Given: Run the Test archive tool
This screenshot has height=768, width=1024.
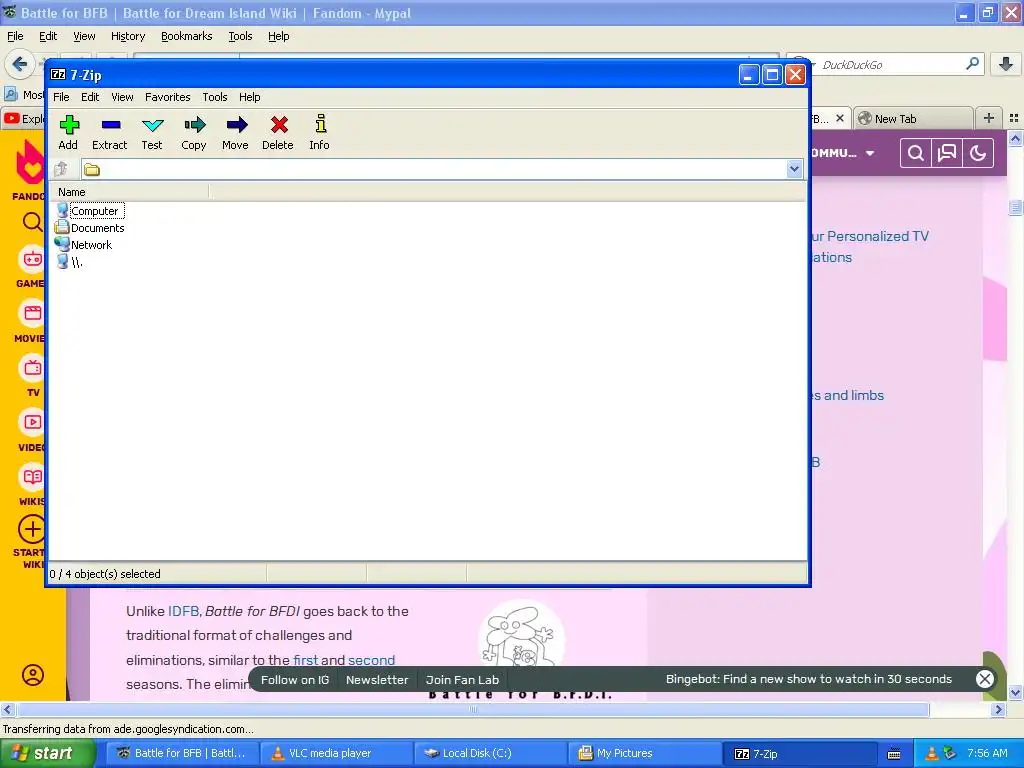Looking at the screenshot, I should coord(152,133).
